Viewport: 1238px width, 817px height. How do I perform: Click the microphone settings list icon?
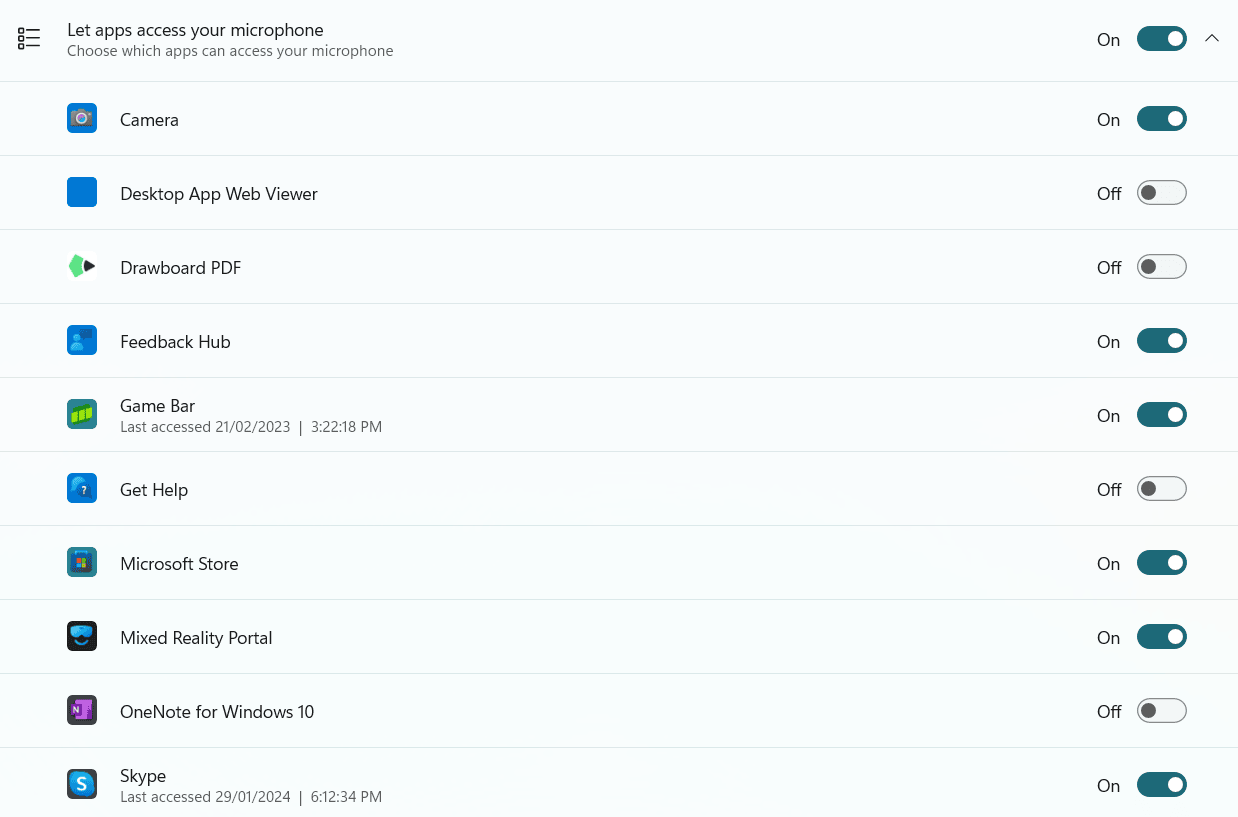click(29, 38)
